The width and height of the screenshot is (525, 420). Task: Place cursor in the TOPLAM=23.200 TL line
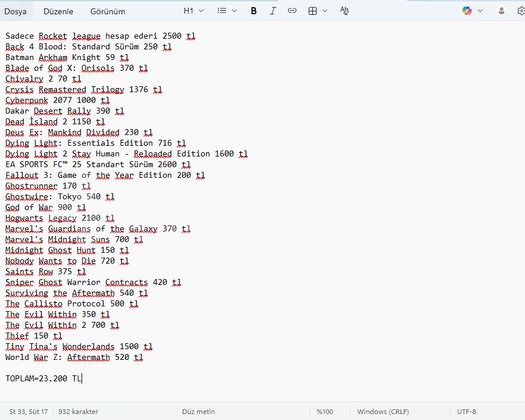pyautogui.click(x=43, y=378)
